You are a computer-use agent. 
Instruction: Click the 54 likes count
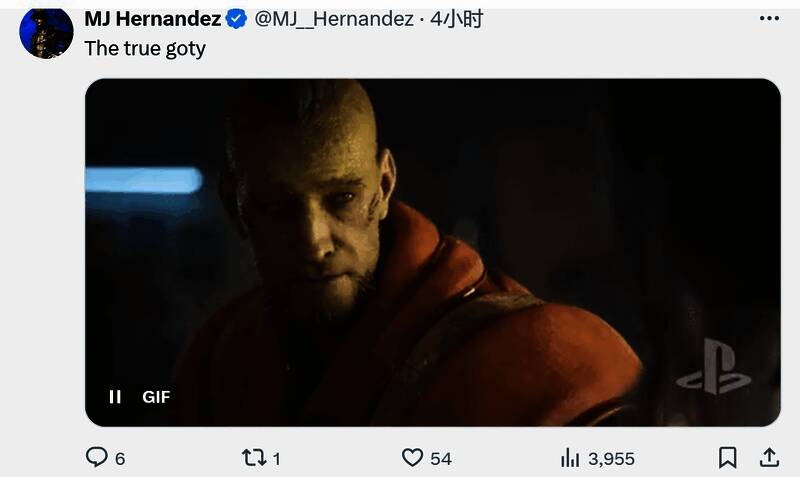pos(440,459)
